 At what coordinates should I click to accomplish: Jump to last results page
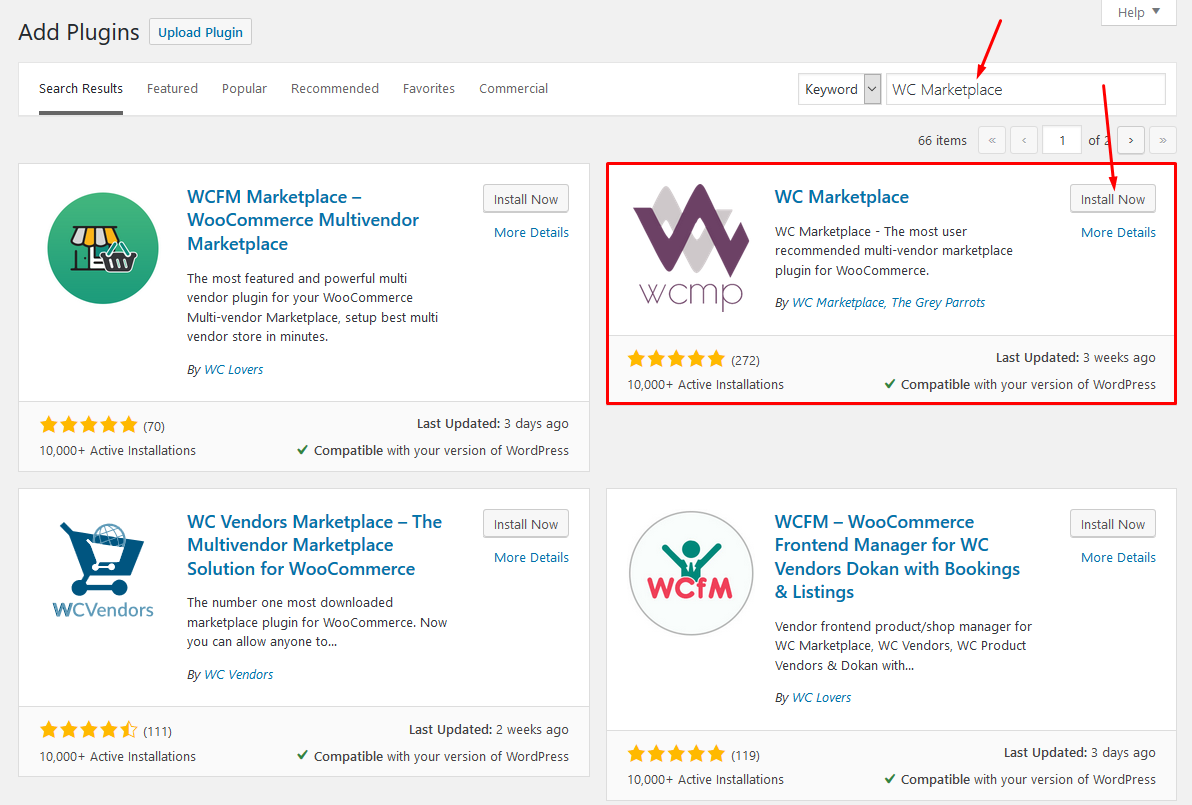(1163, 140)
